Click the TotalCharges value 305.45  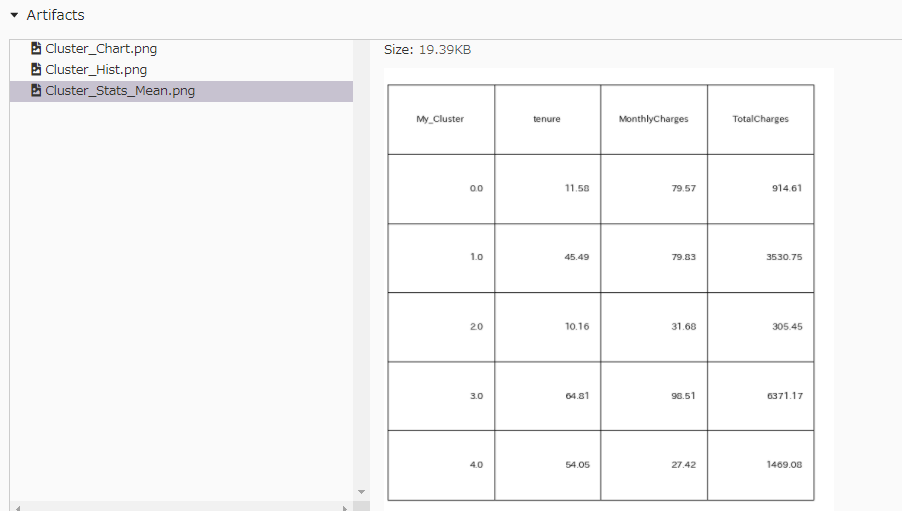tap(787, 326)
